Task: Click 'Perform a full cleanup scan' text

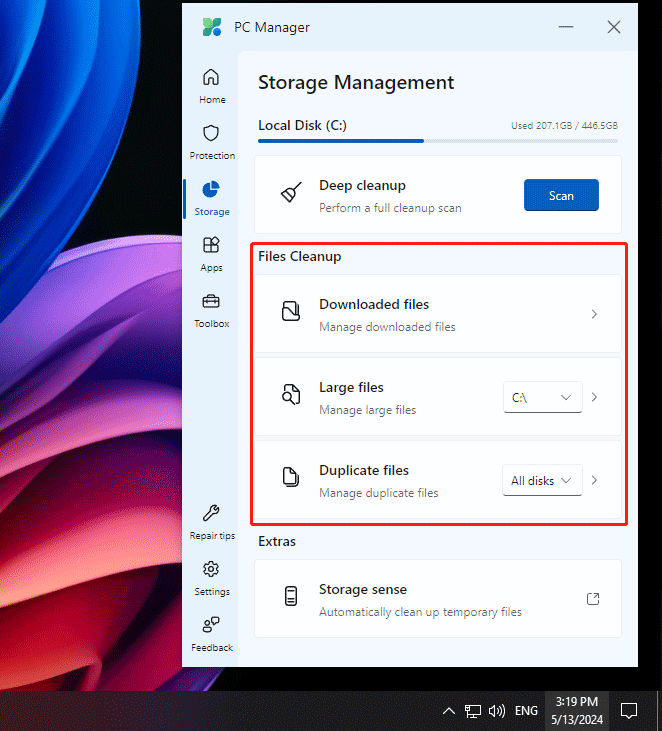Action: pyautogui.click(x=390, y=208)
